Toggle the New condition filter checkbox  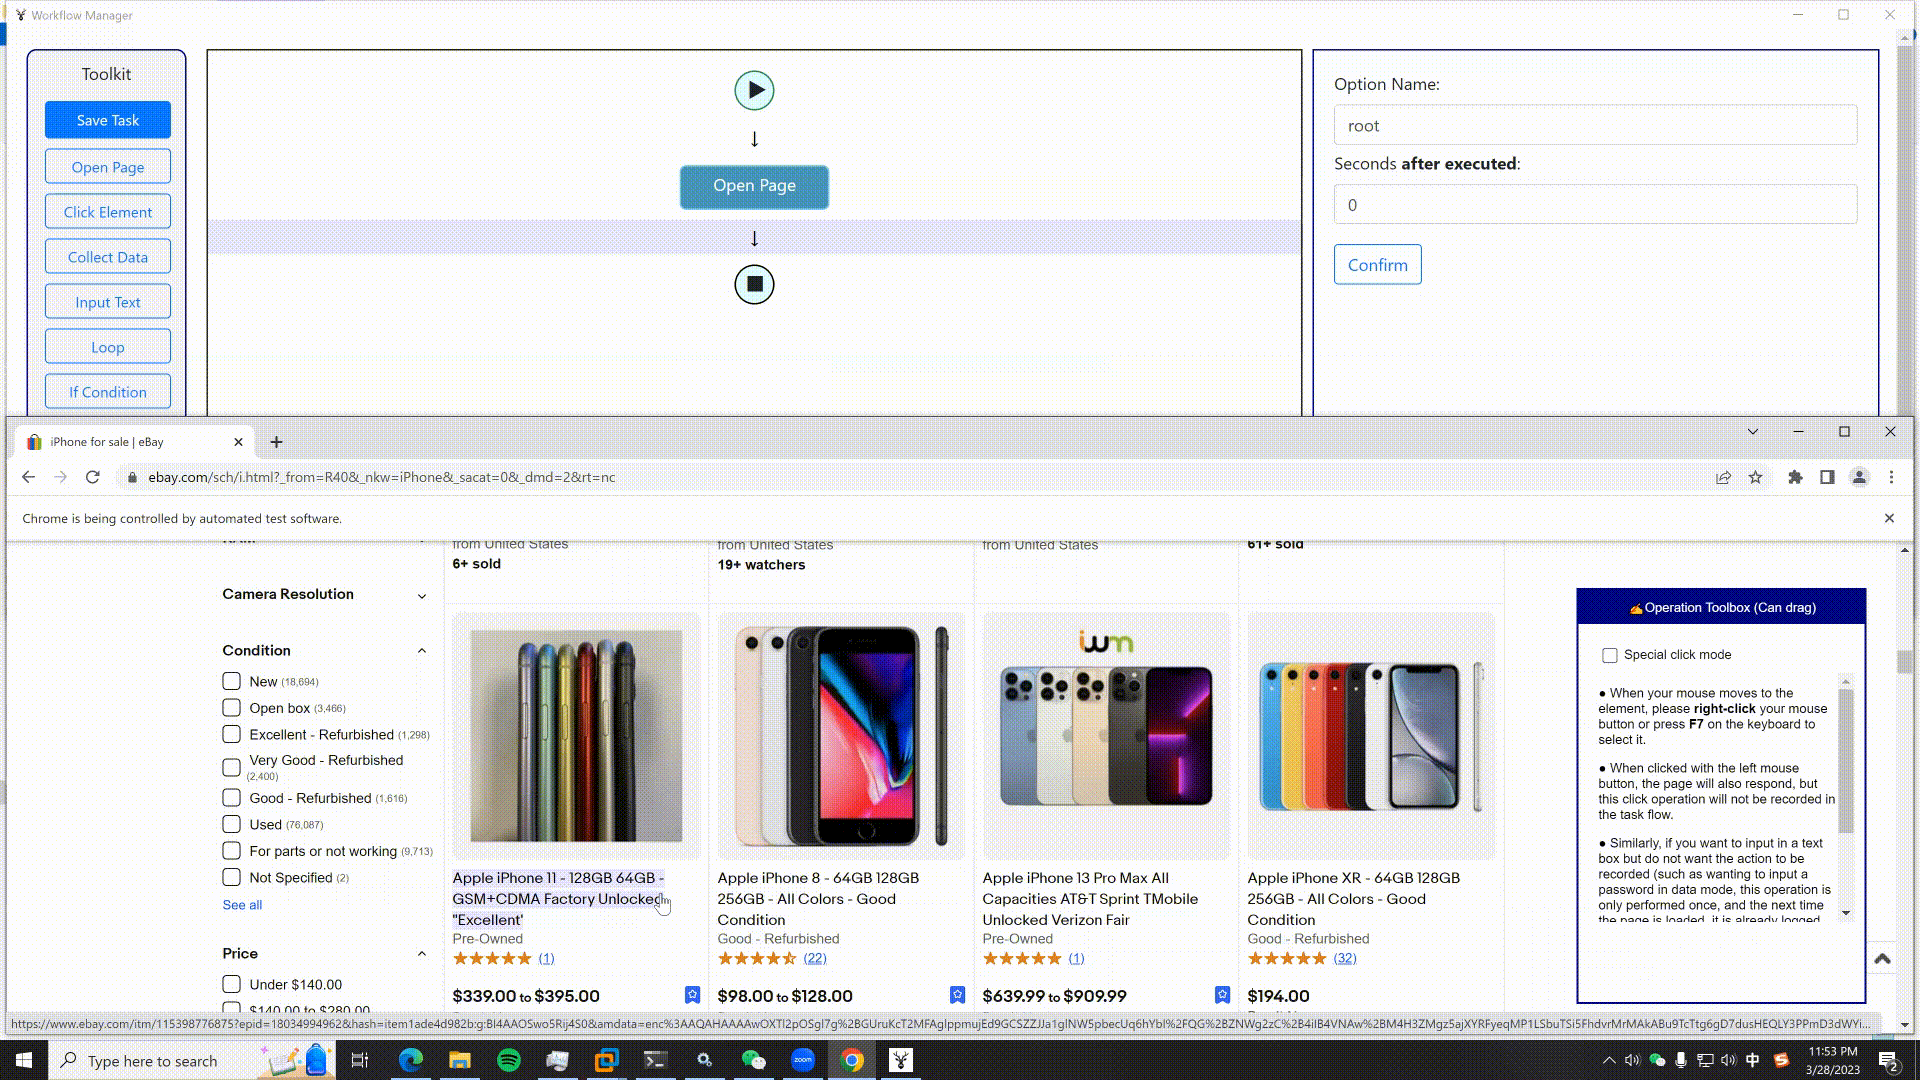coord(232,680)
